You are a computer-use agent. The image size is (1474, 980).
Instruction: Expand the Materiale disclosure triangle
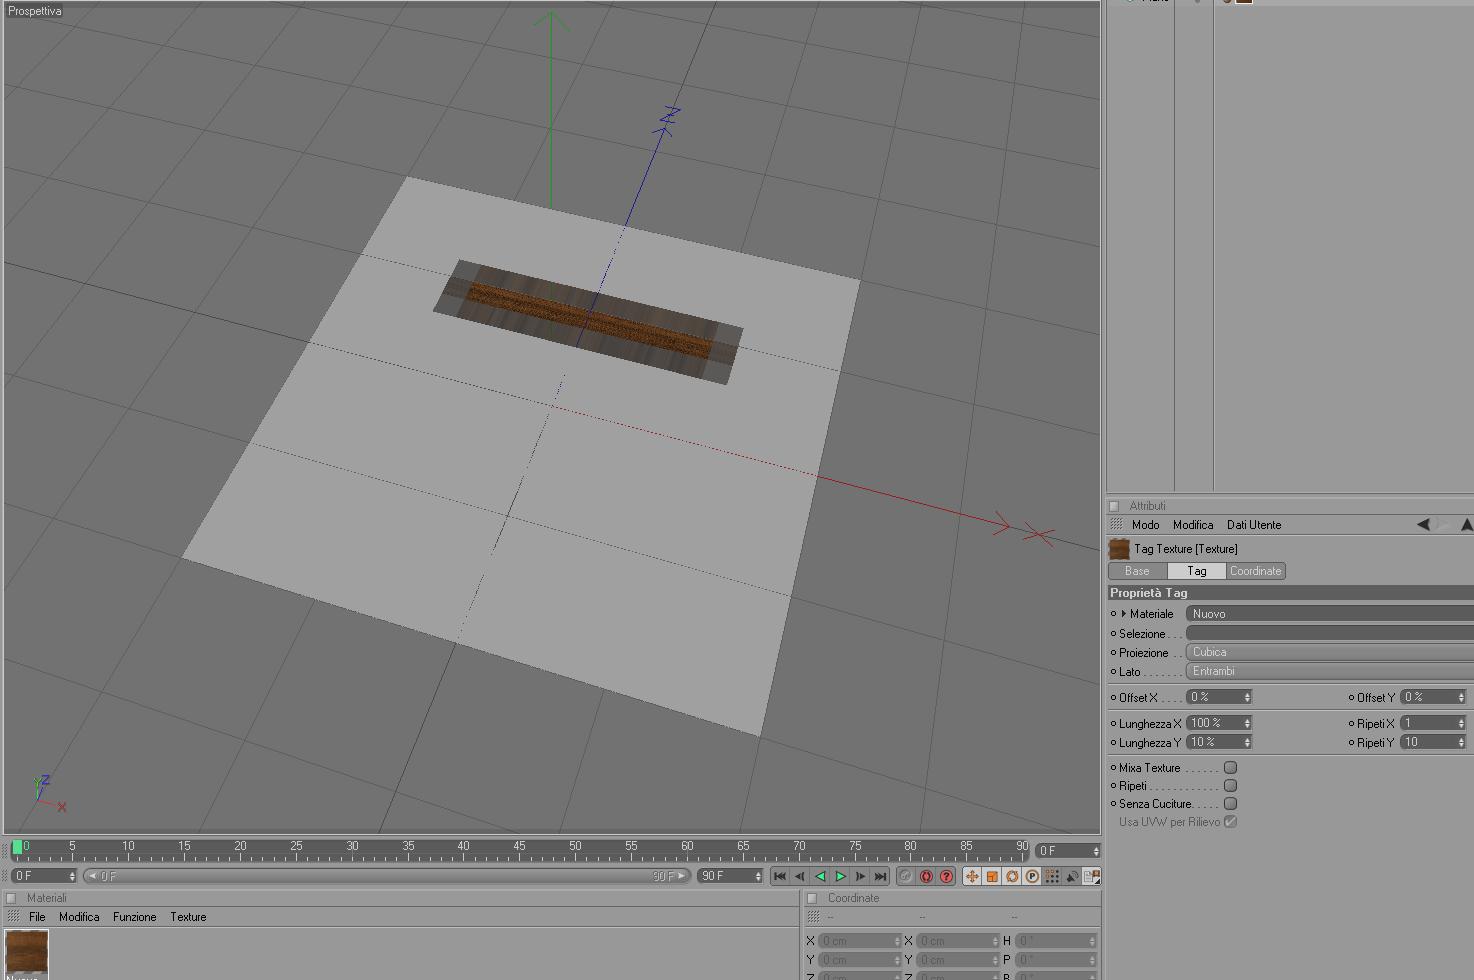tap(1124, 614)
